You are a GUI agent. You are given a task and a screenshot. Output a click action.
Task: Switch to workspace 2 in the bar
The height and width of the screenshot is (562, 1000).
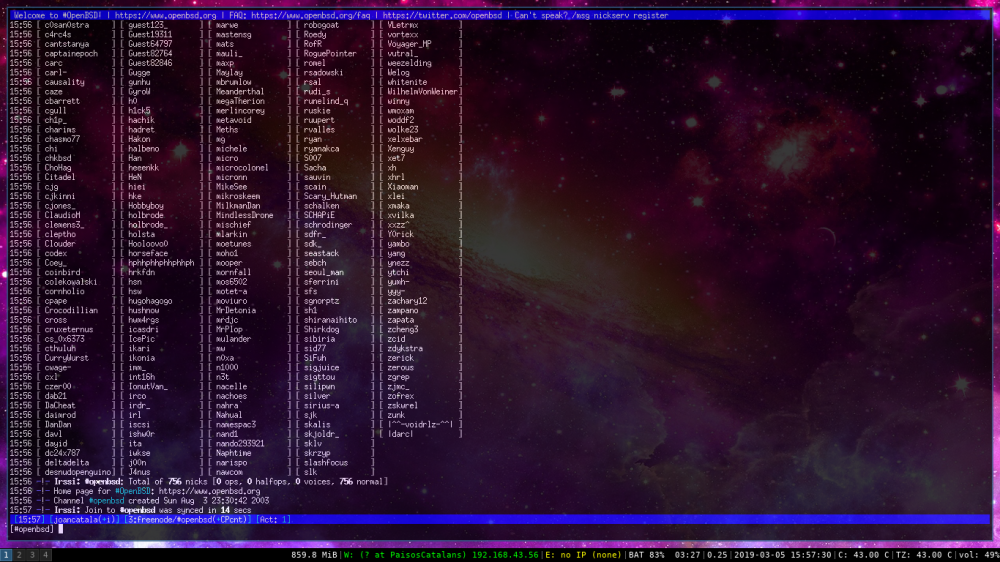[19, 555]
